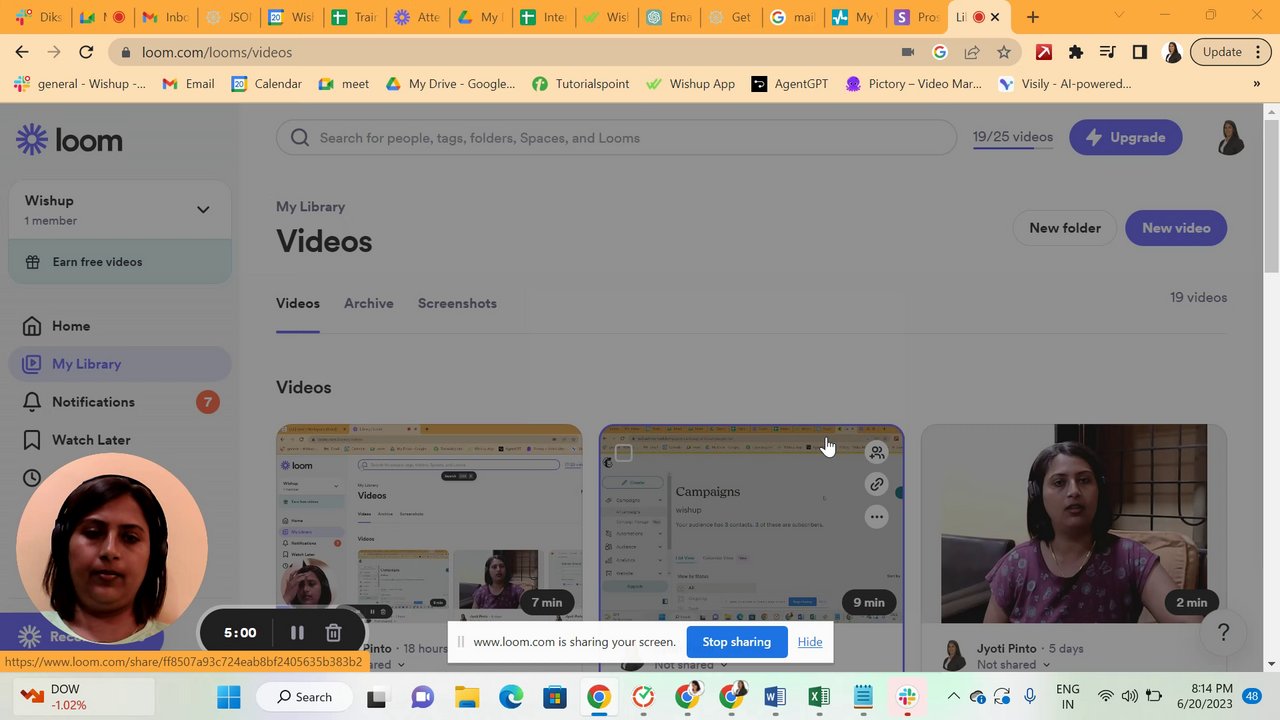Open Excel from the taskbar
The image size is (1280, 720).
(819, 697)
